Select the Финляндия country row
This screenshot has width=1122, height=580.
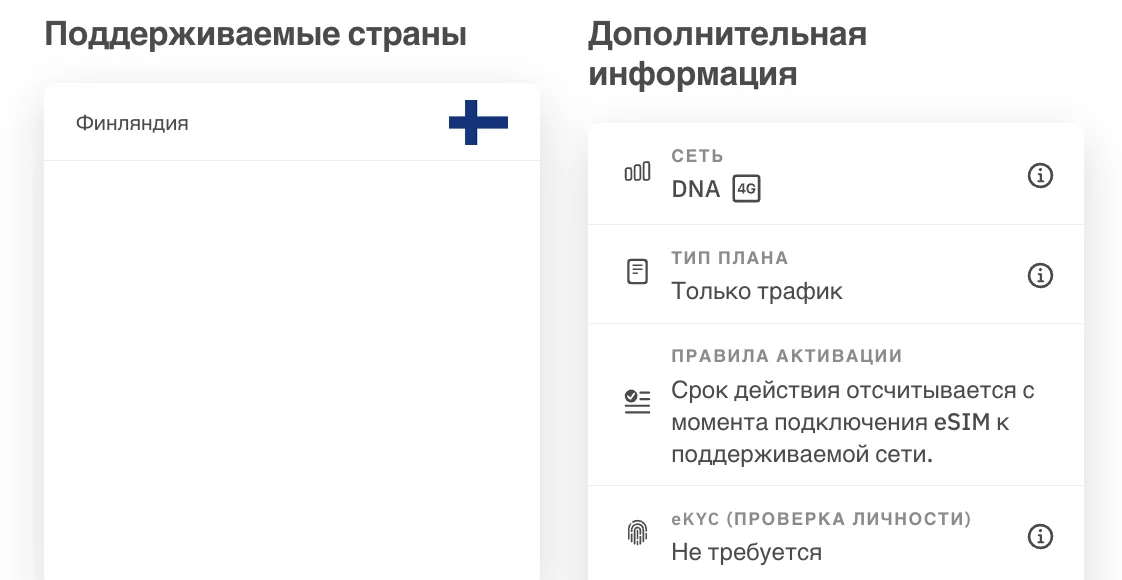[292, 122]
